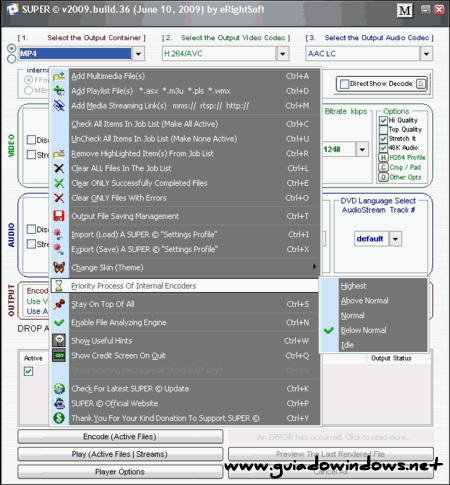This screenshot has width=450, height=485.
Task: Click the M button in title bar
Action: (405, 11)
